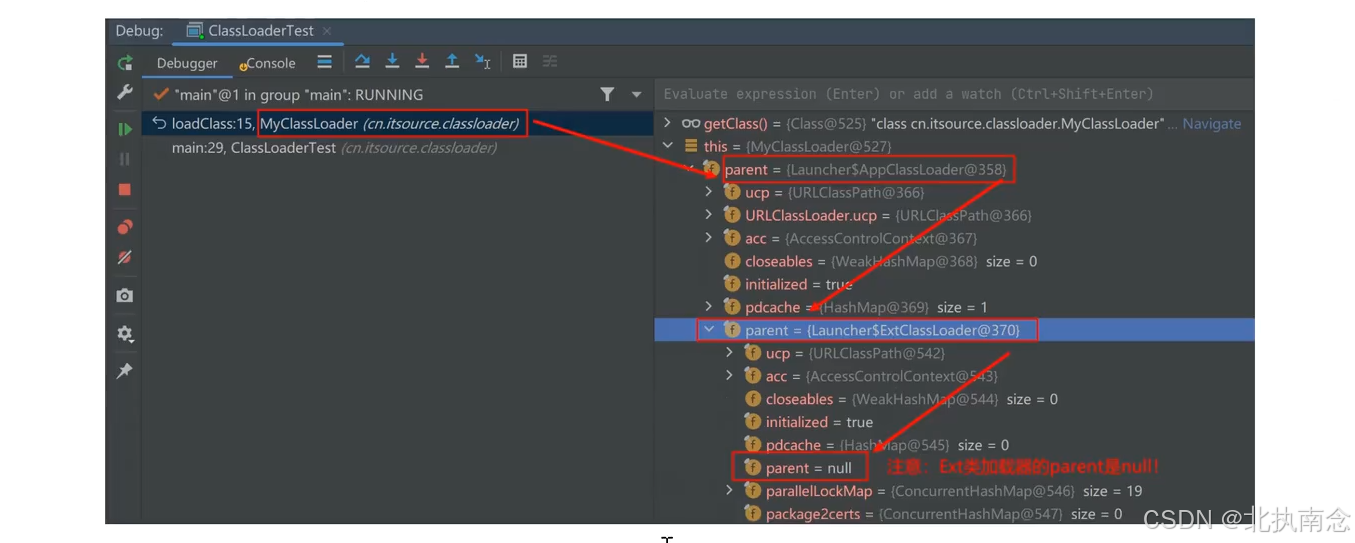Select closeables = {WeakHashMap@368} row
This screenshot has height=543, width=1355.
click(954, 261)
